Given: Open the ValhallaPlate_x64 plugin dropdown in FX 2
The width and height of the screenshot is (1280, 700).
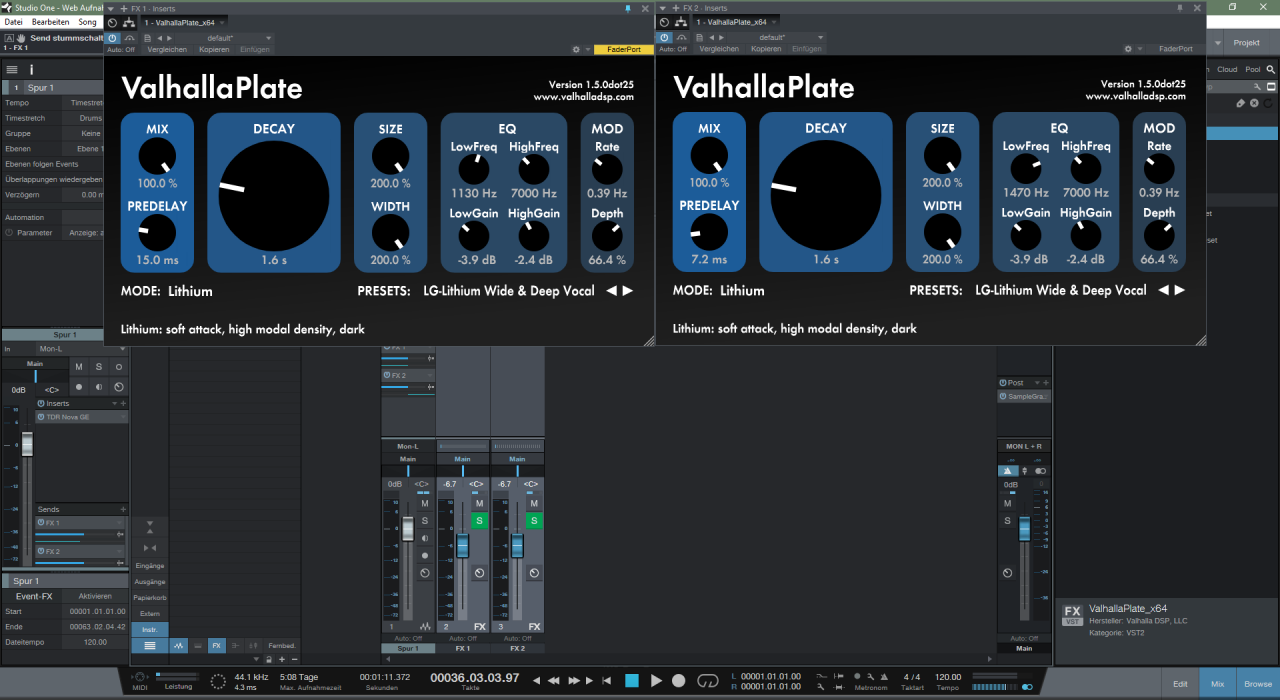Looking at the screenshot, I should (x=735, y=22).
